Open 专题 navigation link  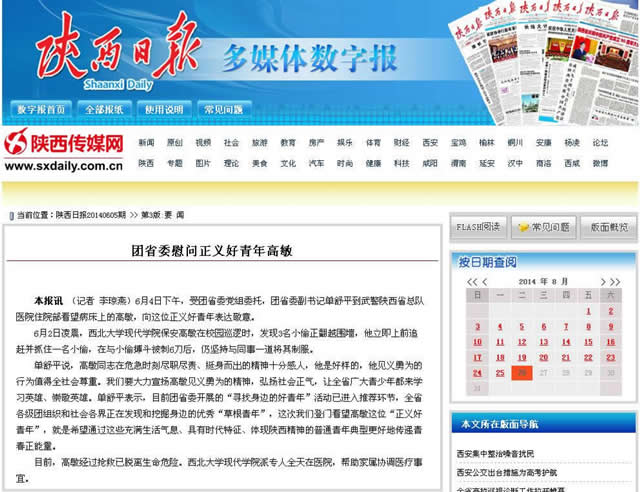(x=175, y=163)
